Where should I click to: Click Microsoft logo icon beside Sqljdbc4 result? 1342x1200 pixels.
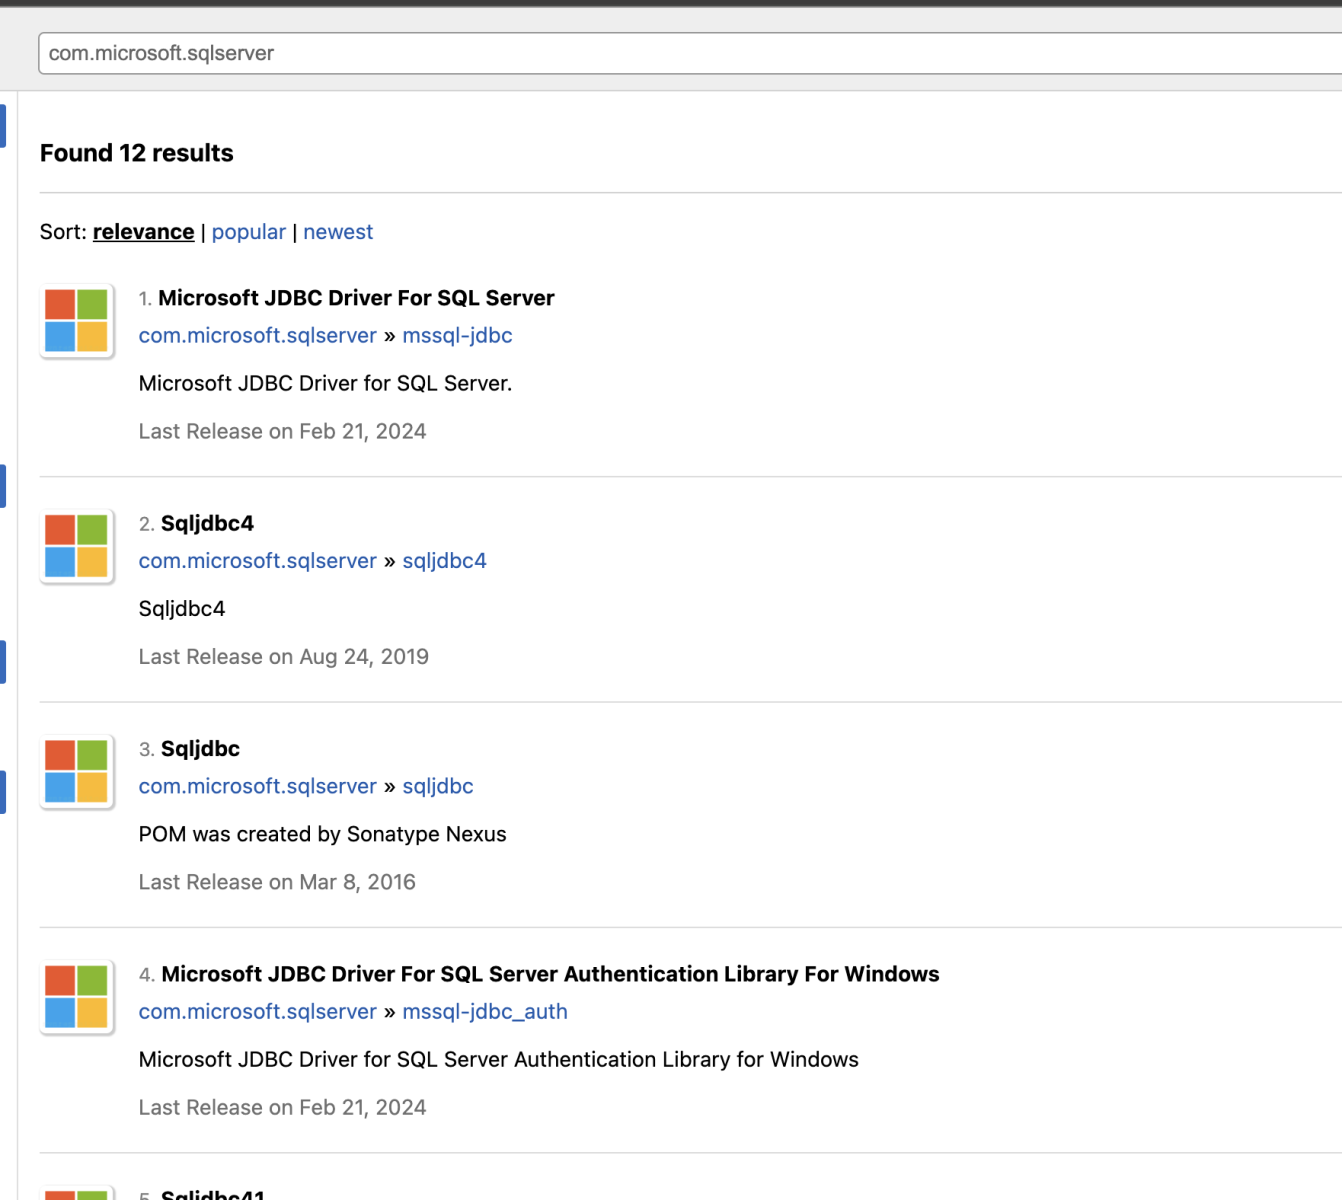tap(76, 546)
